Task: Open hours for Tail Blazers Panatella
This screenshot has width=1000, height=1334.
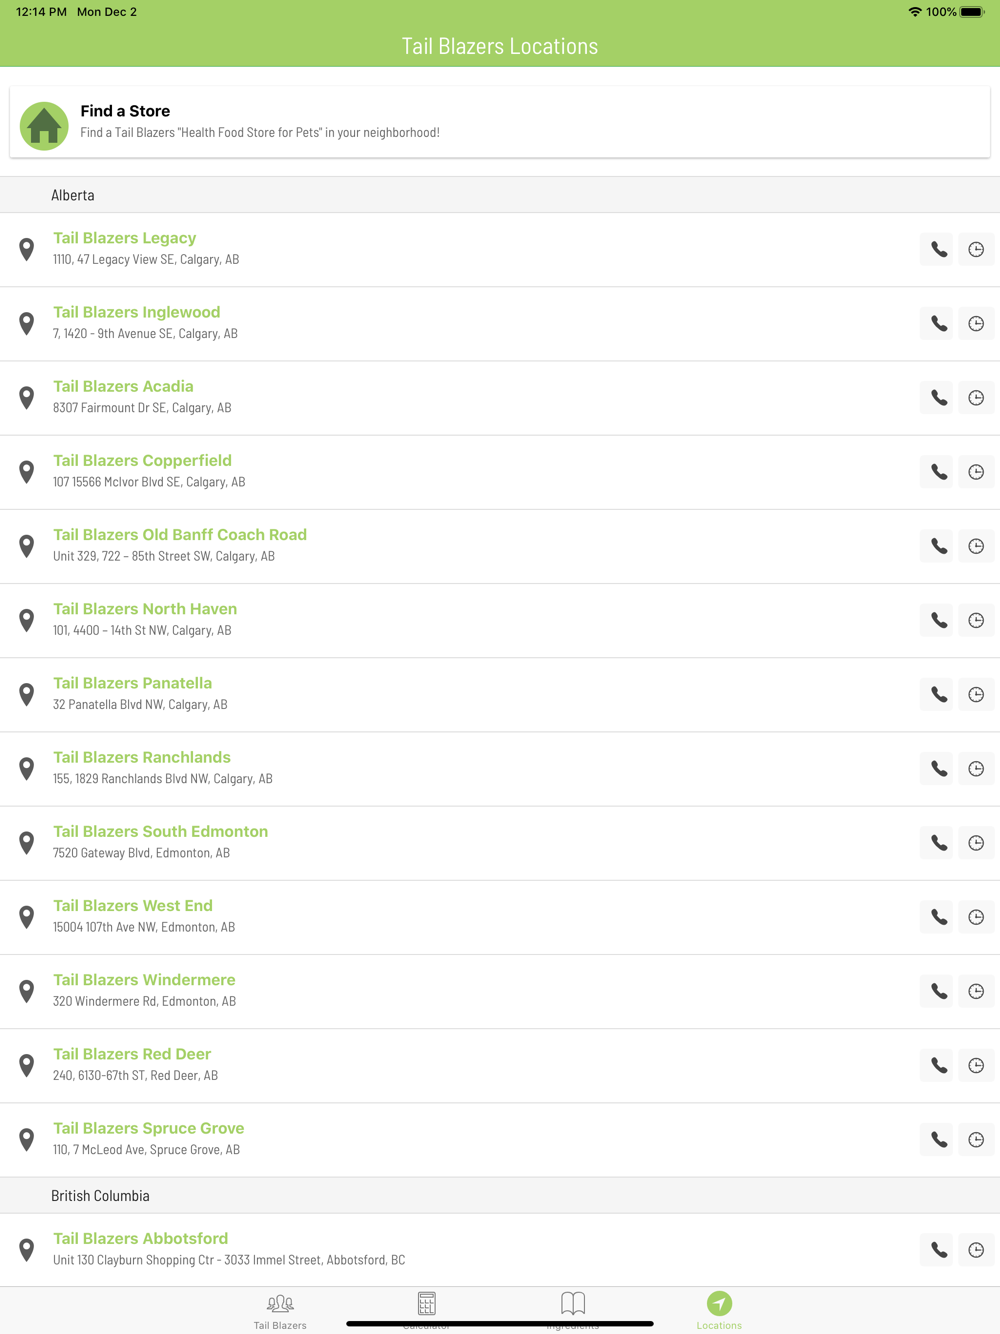Action: pyautogui.click(x=976, y=695)
